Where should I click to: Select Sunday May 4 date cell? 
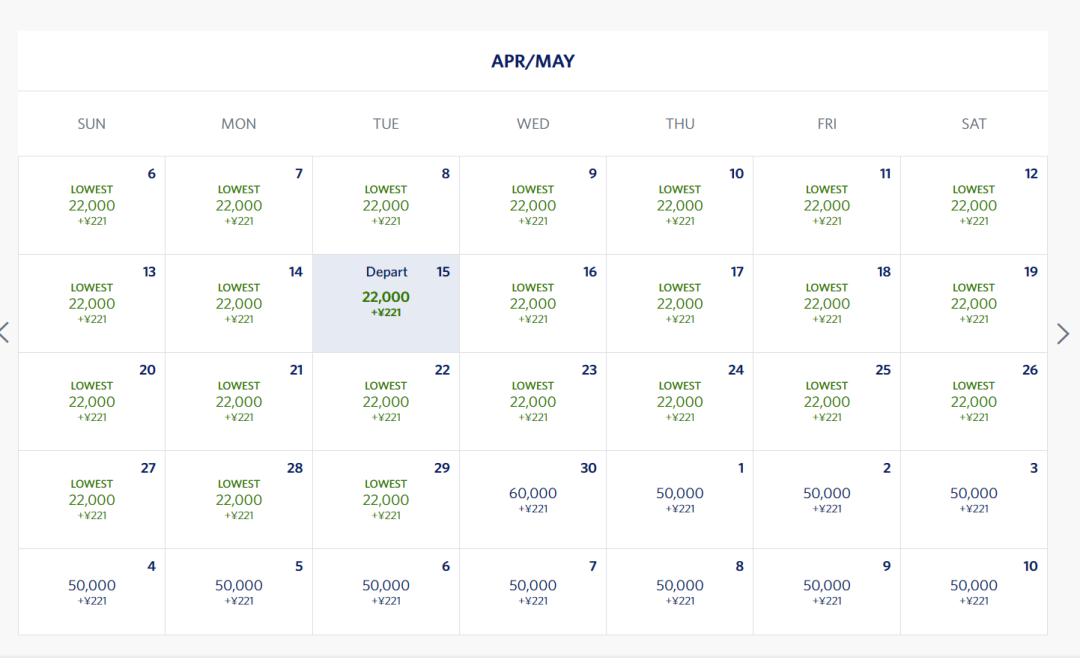point(92,592)
